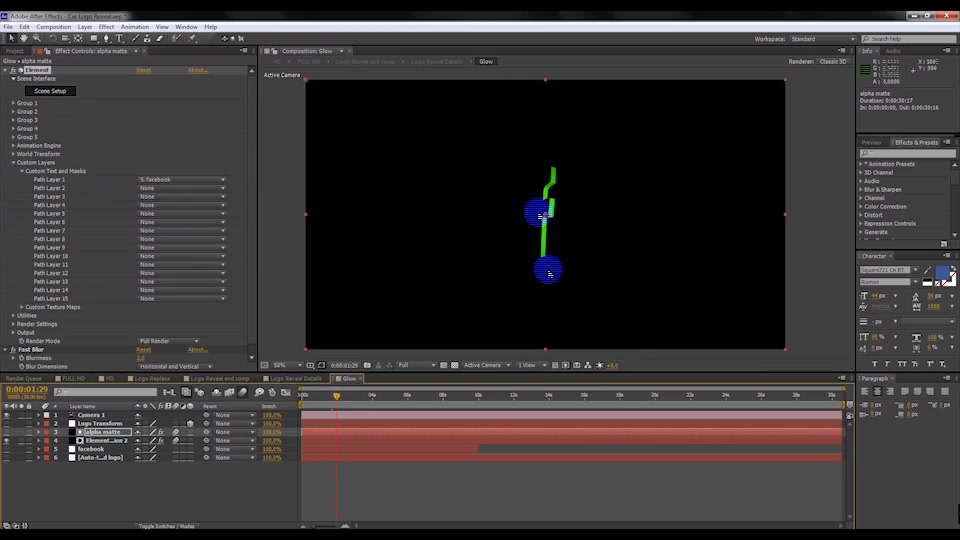Click the blue fill color swatch
The width and height of the screenshot is (960, 540).
pos(942,271)
